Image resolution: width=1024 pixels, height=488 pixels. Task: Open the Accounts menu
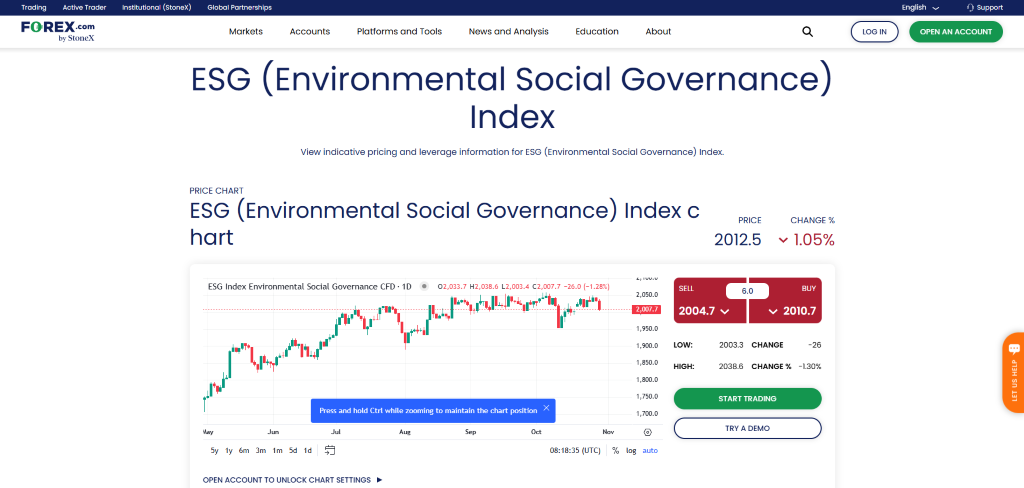pos(310,31)
